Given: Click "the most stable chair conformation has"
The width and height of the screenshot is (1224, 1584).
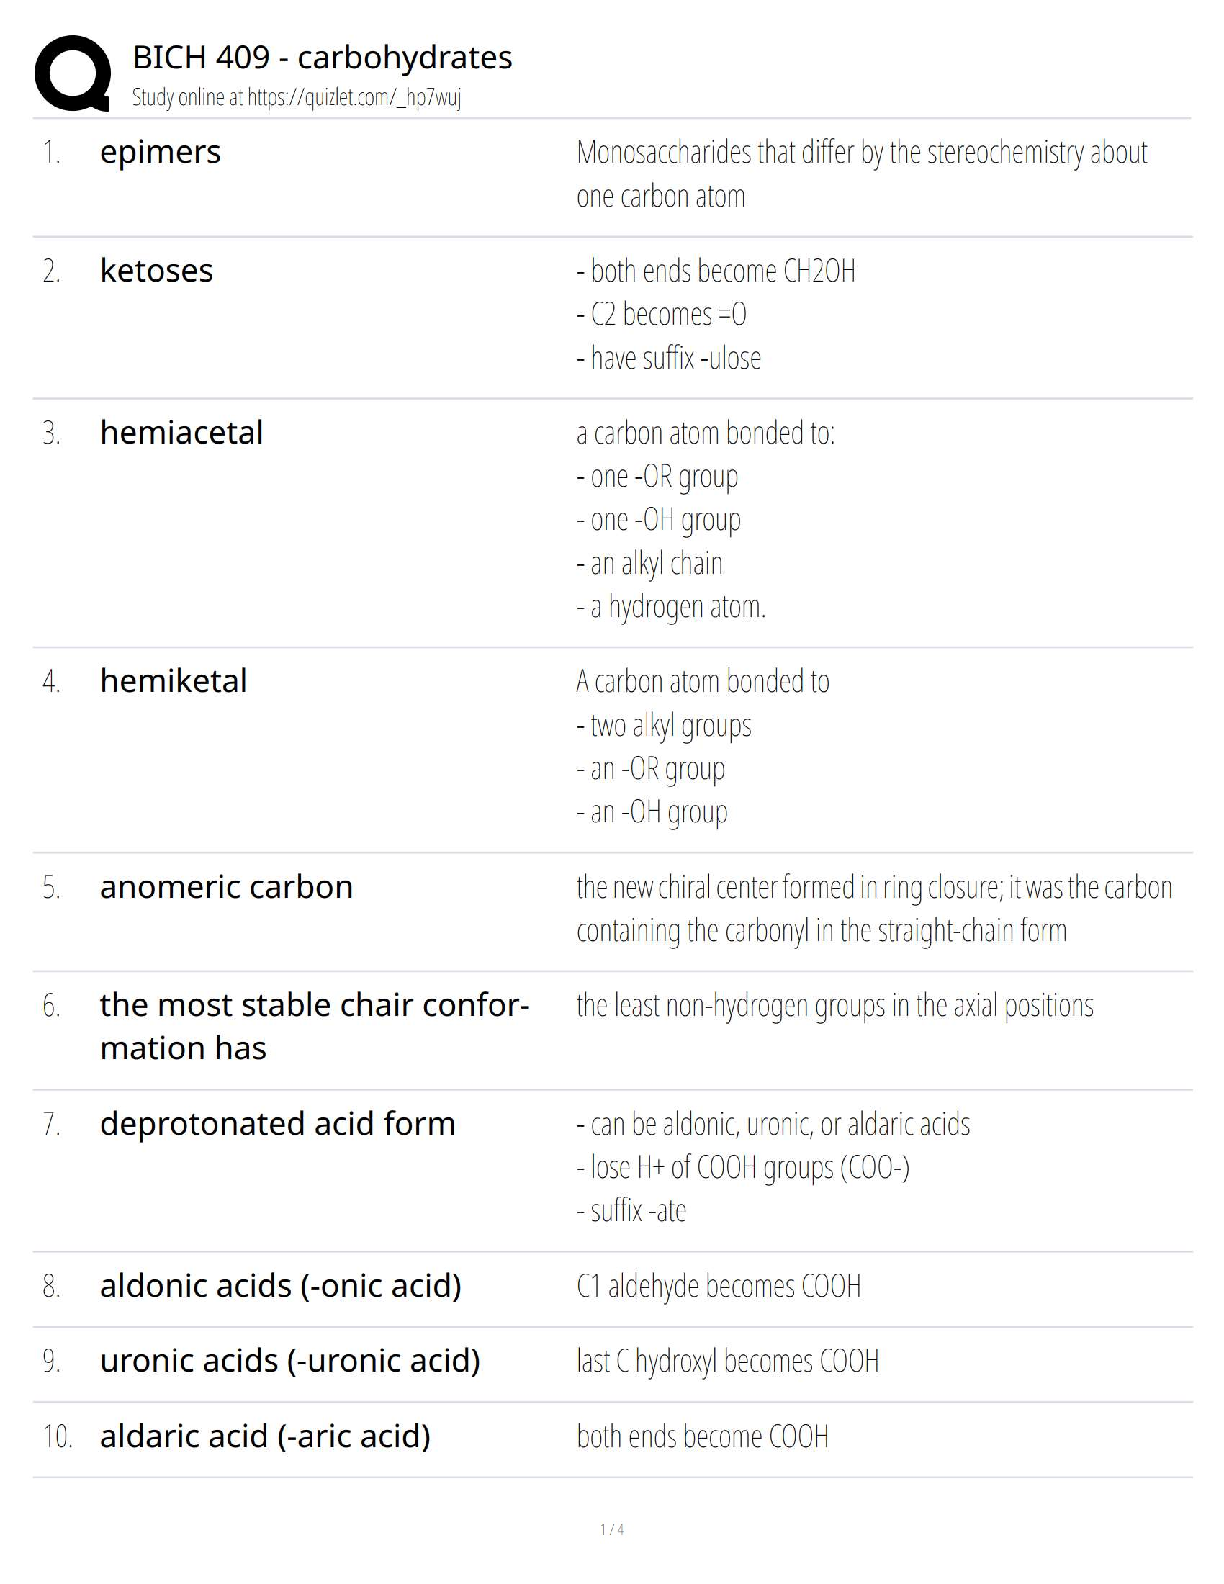Looking at the screenshot, I should click(314, 1026).
